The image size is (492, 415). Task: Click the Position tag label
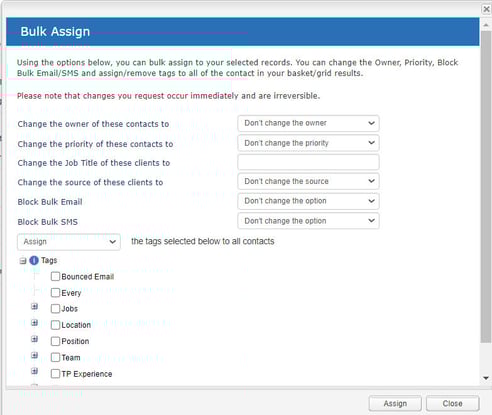tap(75, 341)
